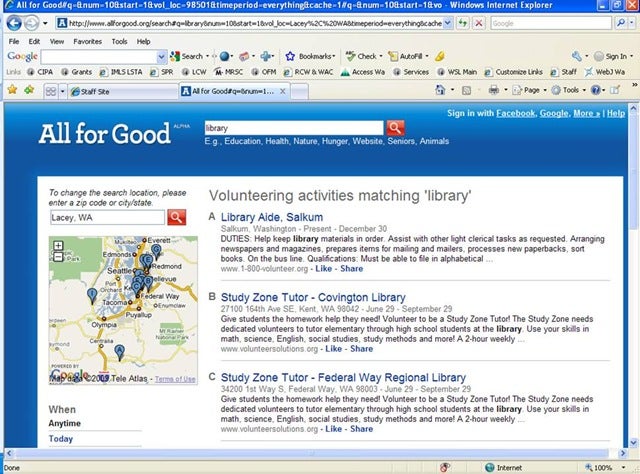Open Quick Tabs dropdown arrow
Image resolution: width=640 pixels, height=474 pixels.
pos(62,91)
